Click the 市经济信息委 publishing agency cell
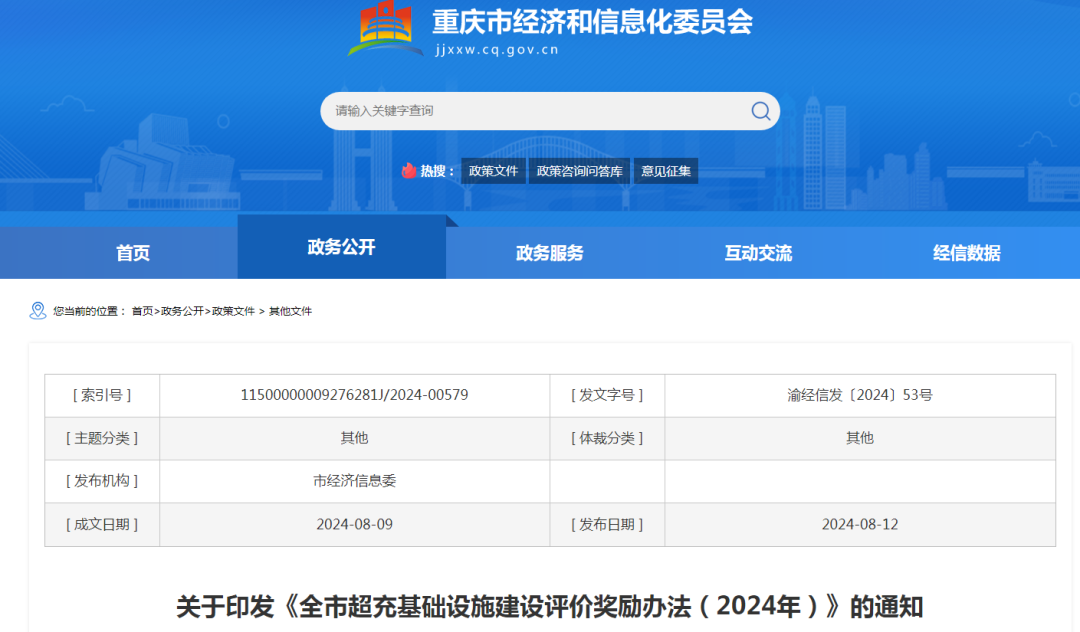The height and width of the screenshot is (632, 1080). 353,481
